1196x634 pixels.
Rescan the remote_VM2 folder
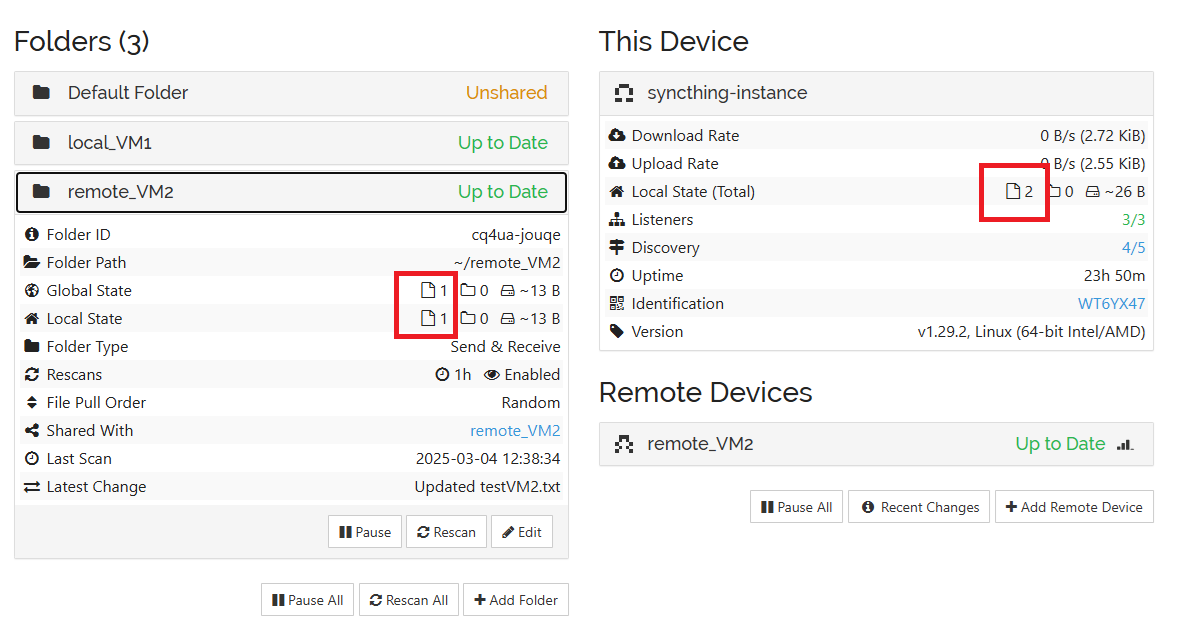click(x=446, y=532)
